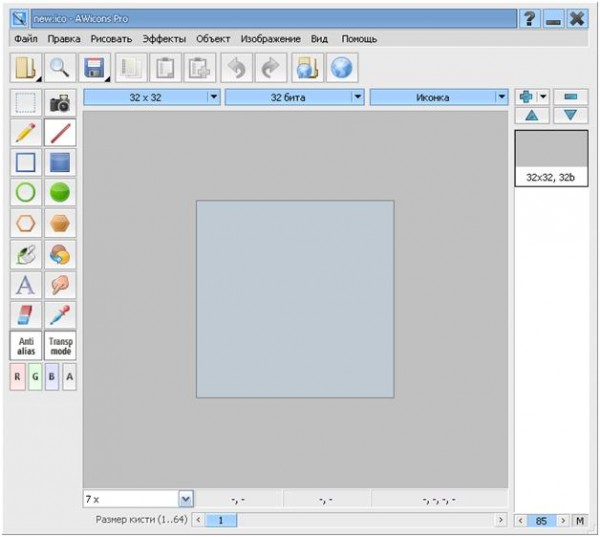Open the Эффекты menu

coord(164,39)
